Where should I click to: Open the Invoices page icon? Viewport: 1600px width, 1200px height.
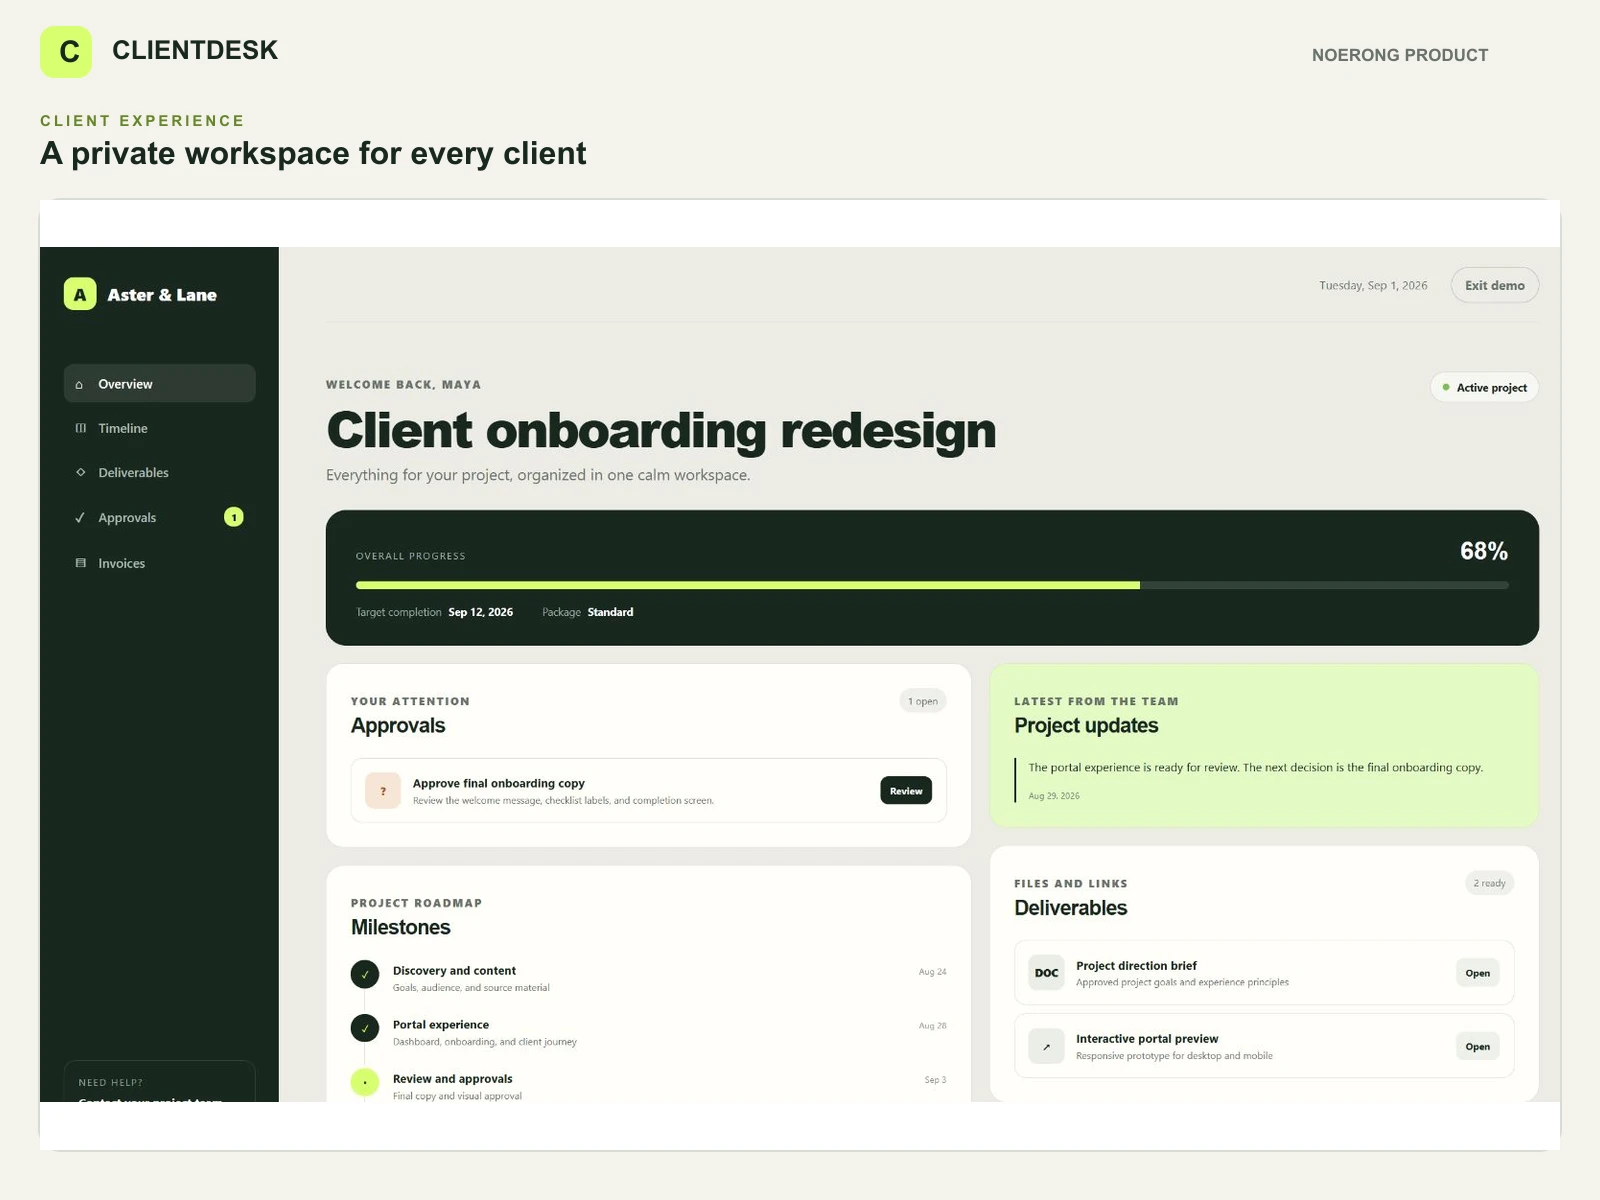[81, 563]
